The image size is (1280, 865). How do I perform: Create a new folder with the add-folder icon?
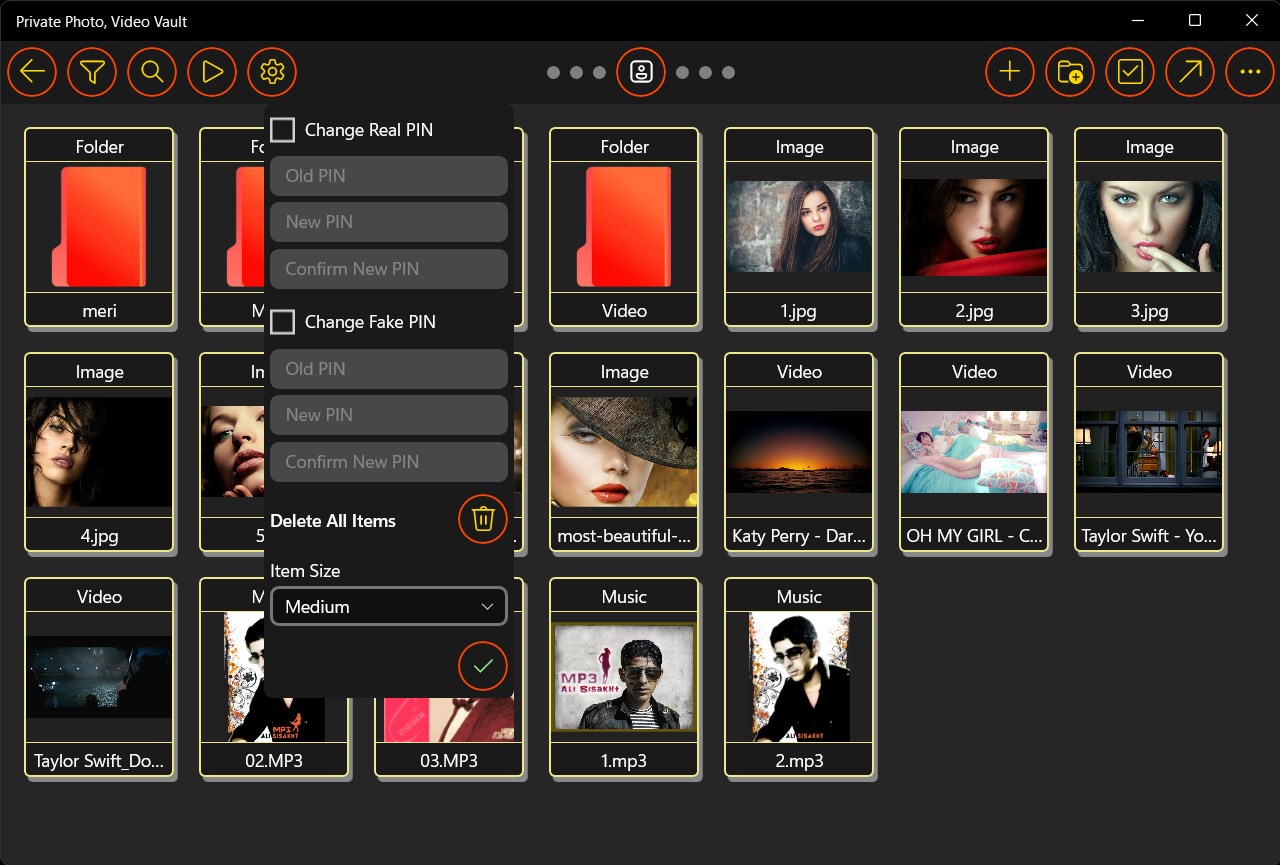click(1069, 72)
